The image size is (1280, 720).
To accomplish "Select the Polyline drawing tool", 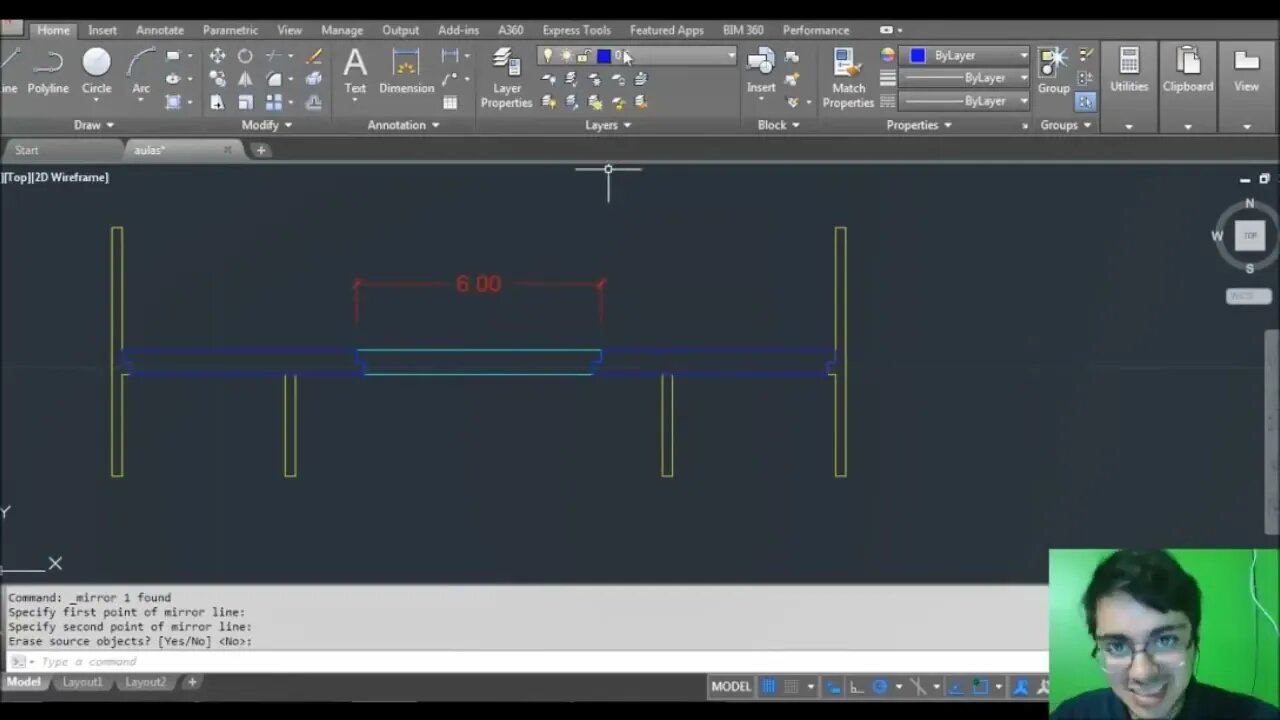I will [x=48, y=71].
